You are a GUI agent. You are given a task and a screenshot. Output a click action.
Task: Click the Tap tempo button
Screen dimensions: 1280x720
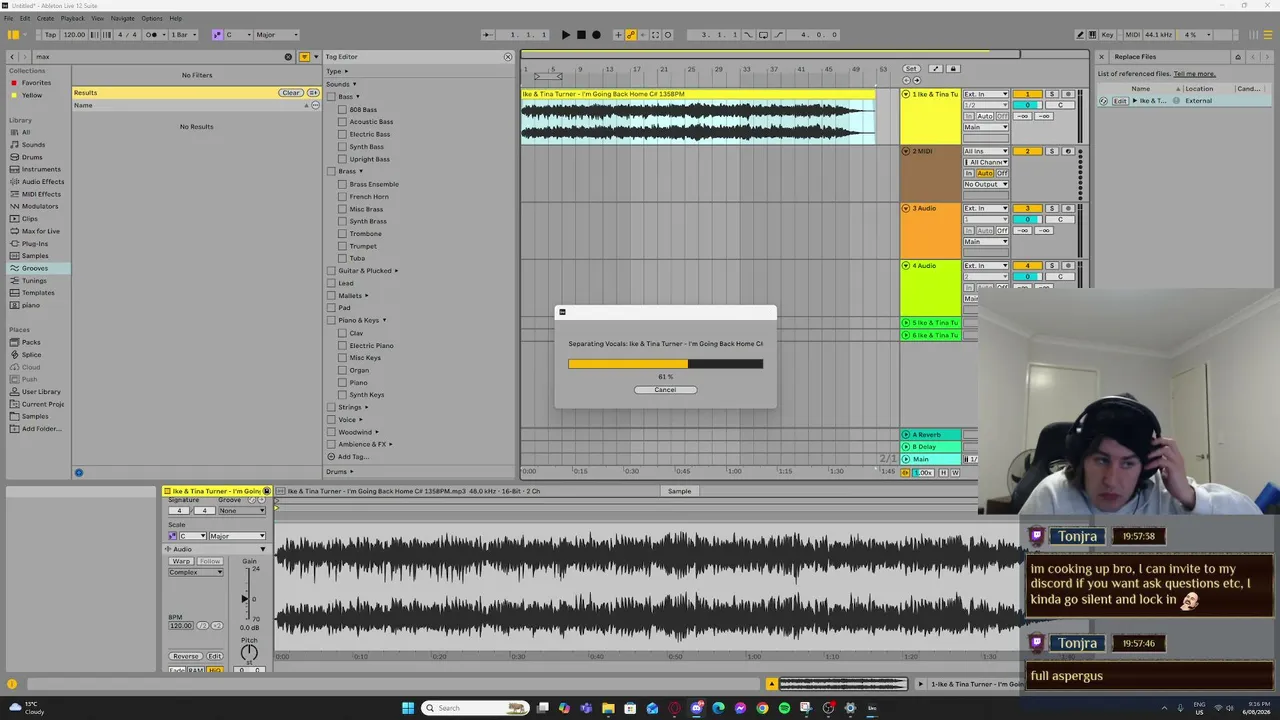pos(50,35)
